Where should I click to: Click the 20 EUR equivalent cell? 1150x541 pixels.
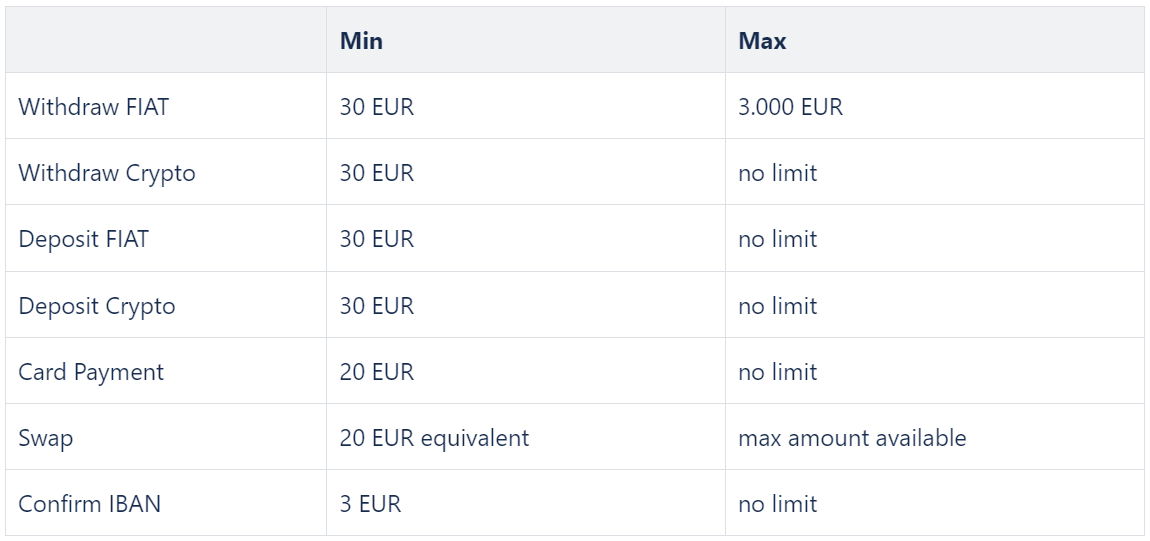(x=434, y=438)
